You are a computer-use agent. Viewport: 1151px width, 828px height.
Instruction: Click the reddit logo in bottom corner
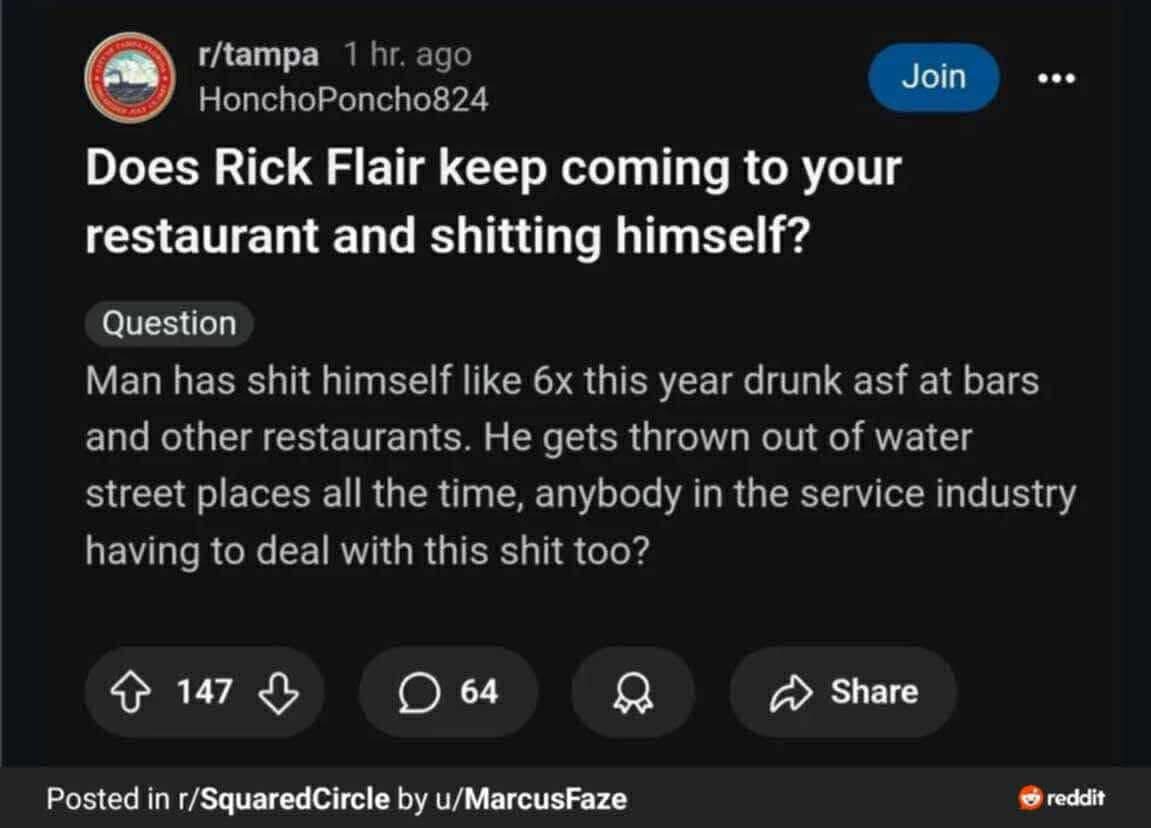[x=1060, y=798]
